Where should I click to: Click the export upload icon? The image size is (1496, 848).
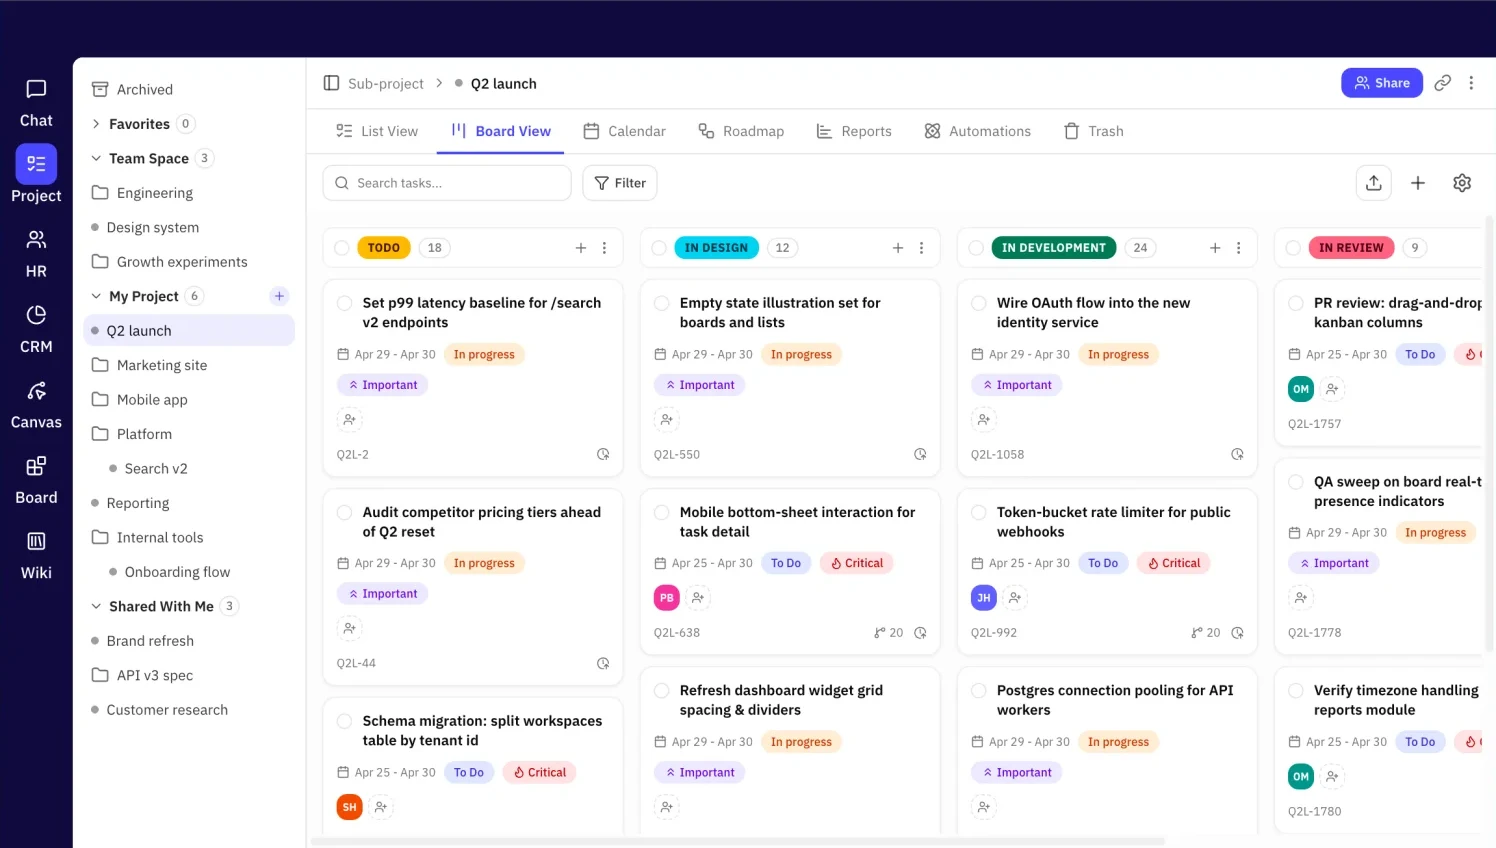(1374, 183)
